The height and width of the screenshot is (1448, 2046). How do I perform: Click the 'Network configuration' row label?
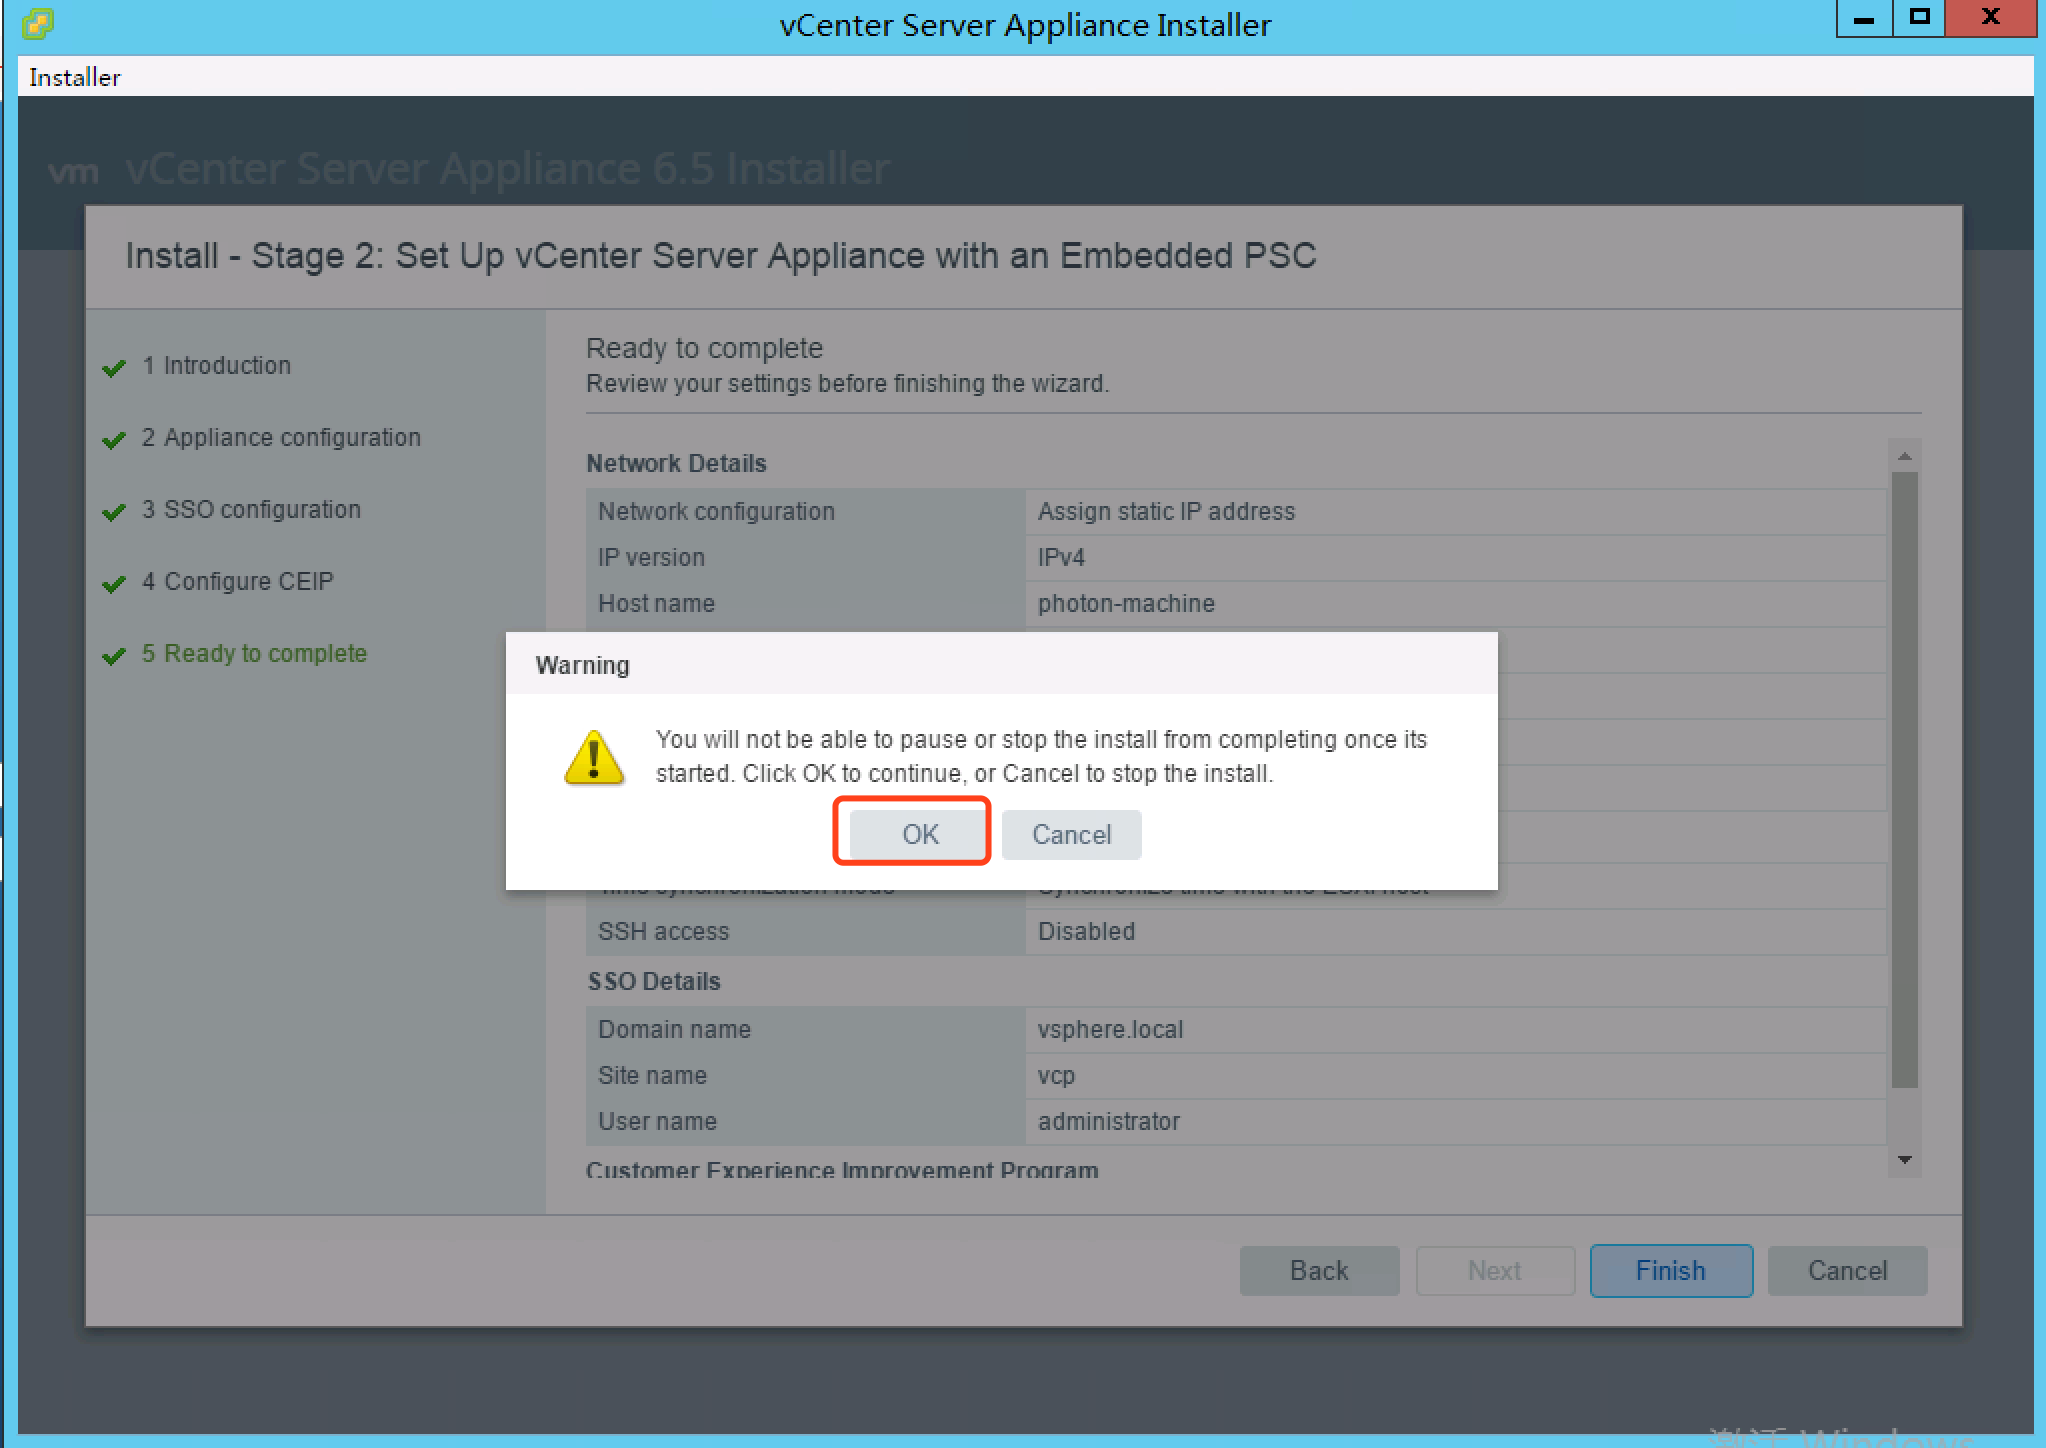point(716,511)
